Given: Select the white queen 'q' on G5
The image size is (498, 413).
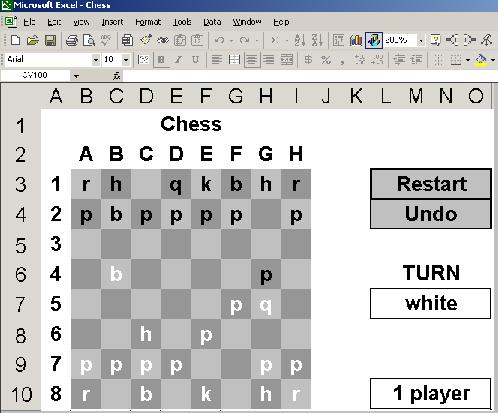Looking at the screenshot, I should coord(266,304).
